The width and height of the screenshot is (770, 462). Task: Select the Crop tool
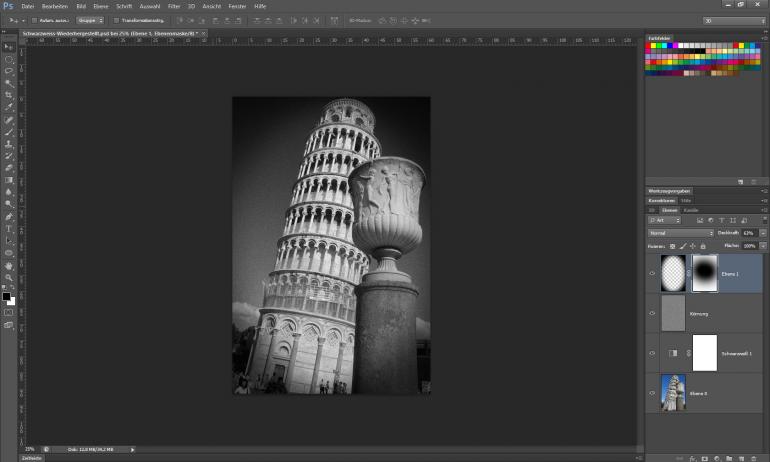[x=8, y=95]
